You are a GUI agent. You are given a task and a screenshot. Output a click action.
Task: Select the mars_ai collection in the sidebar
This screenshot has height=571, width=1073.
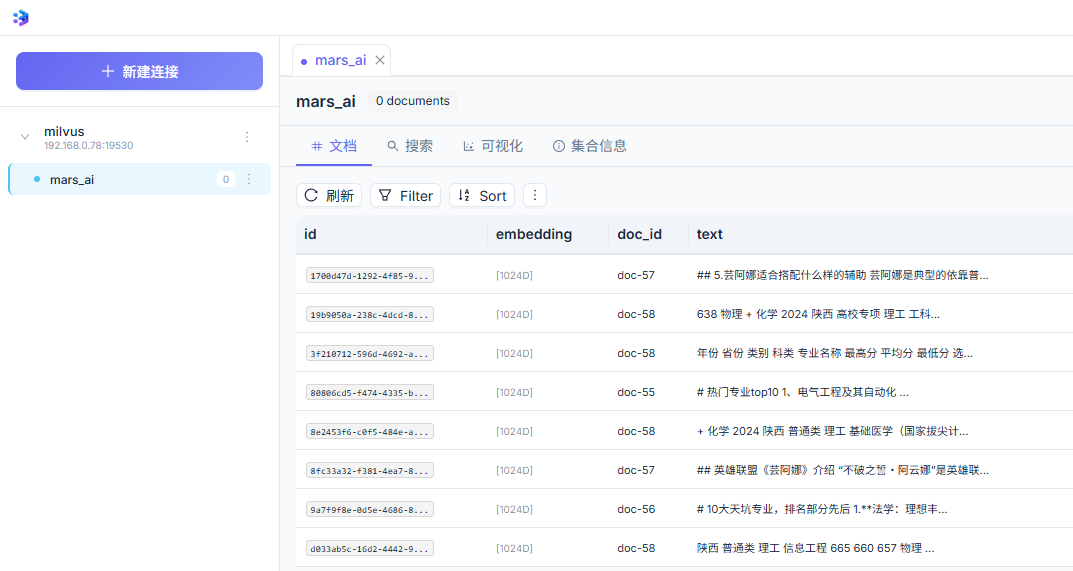(x=140, y=179)
